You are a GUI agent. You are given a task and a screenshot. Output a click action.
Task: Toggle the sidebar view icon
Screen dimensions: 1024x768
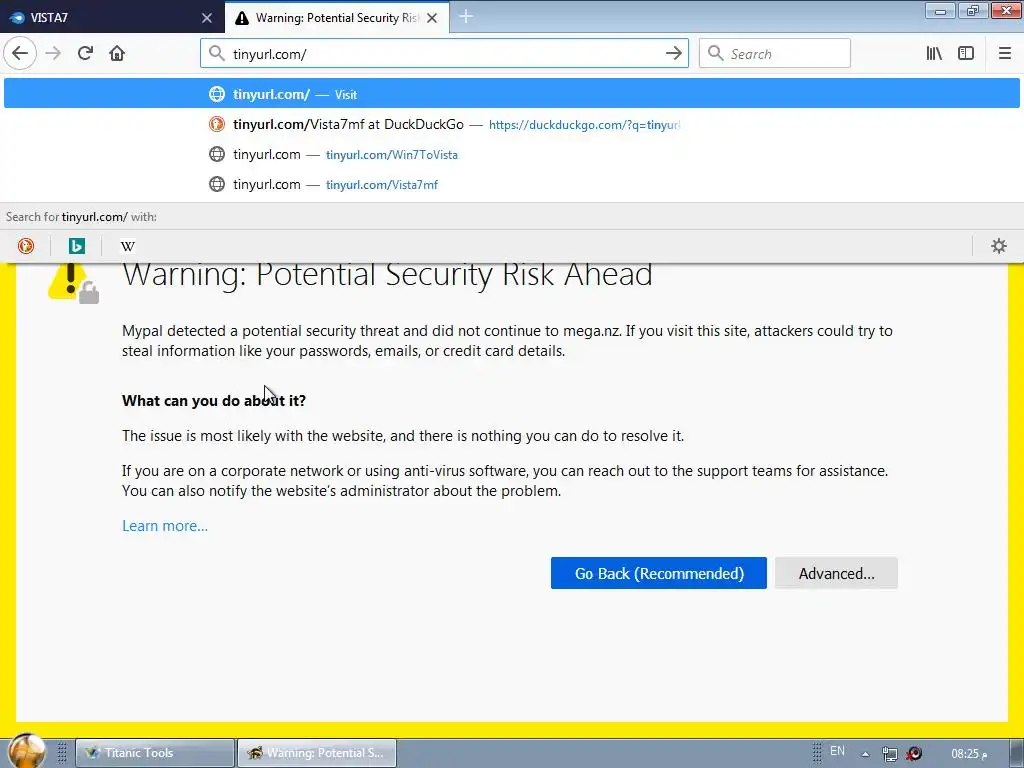tap(966, 54)
